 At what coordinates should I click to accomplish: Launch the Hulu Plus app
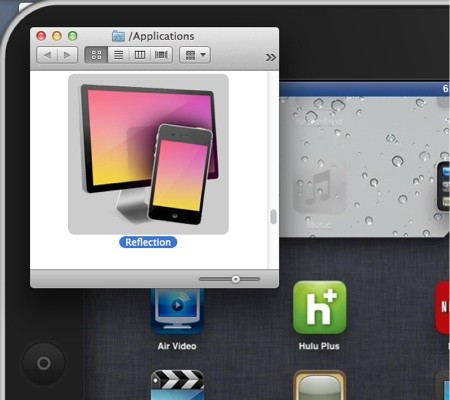tap(320, 307)
